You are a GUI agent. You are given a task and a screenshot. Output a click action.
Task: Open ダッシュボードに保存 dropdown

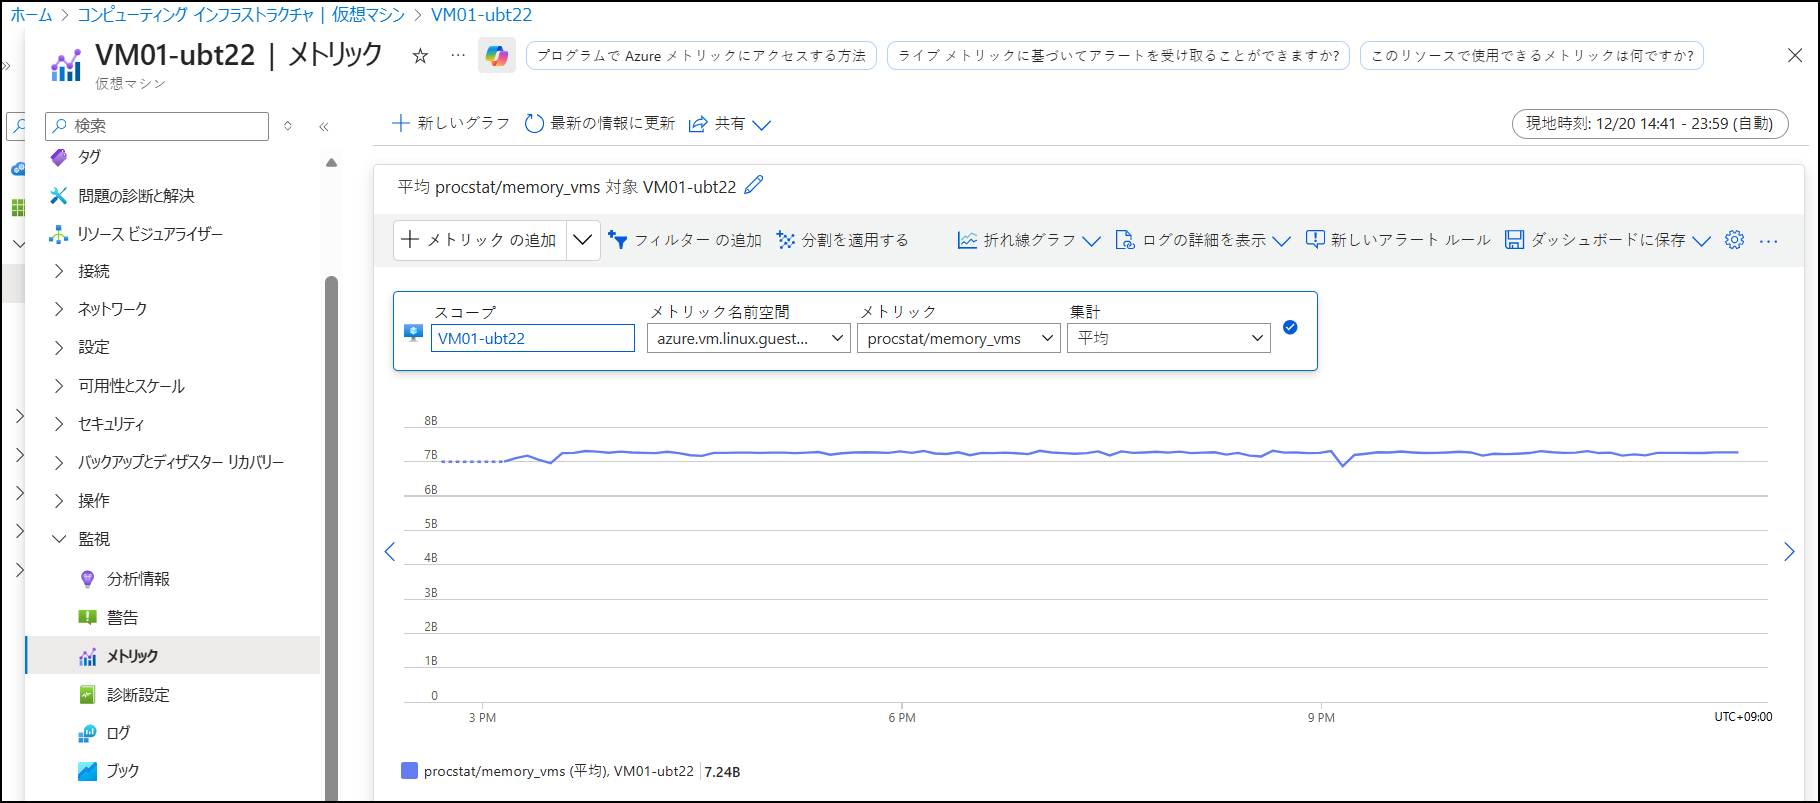1608,240
